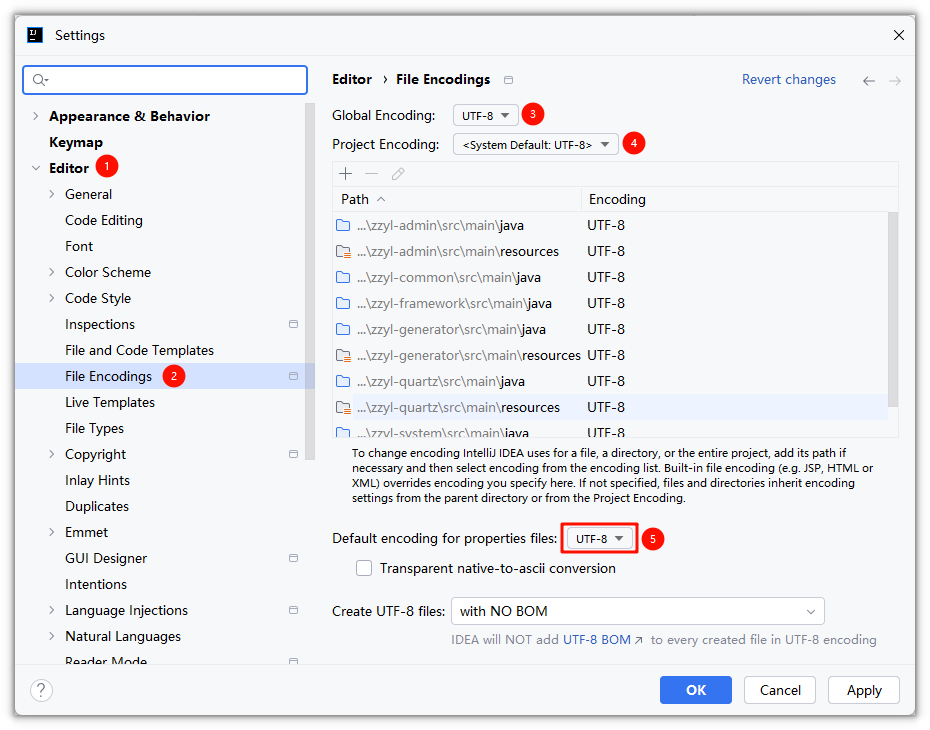Select File Types settings
Image resolution: width=930 pixels, height=730 pixels.
(94, 428)
